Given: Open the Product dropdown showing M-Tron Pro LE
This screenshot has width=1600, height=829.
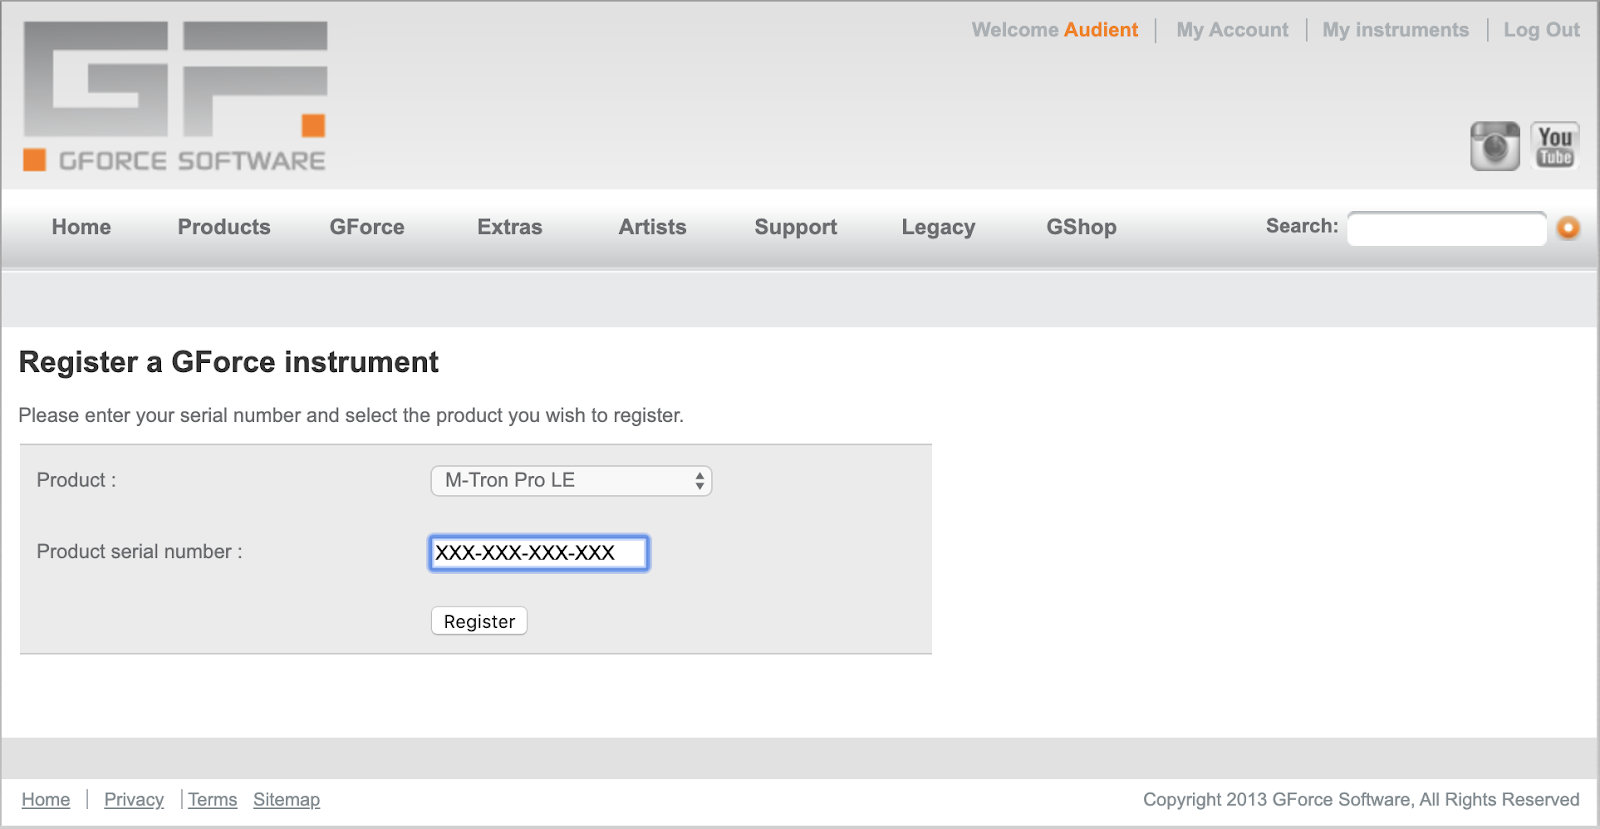Looking at the screenshot, I should 571,481.
